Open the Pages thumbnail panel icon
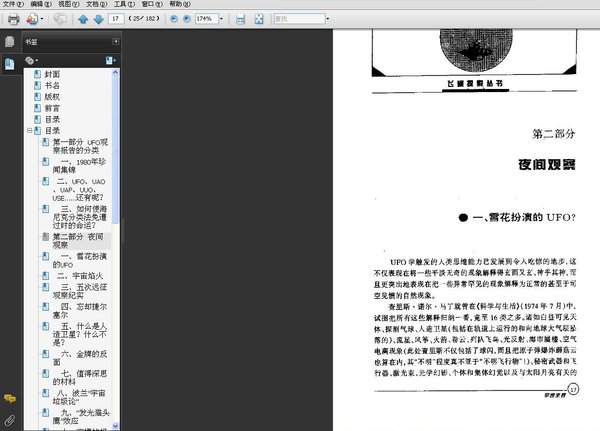The width and height of the screenshot is (600, 431). 10,41
